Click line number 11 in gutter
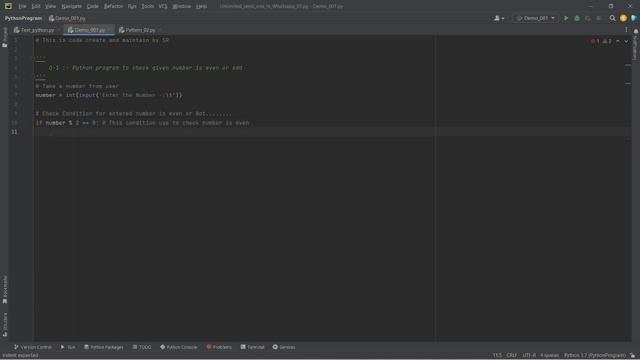 (x=14, y=132)
